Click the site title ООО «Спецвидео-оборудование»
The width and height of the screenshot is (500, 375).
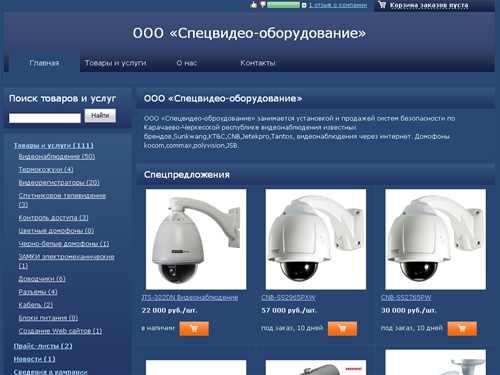point(249,33)
